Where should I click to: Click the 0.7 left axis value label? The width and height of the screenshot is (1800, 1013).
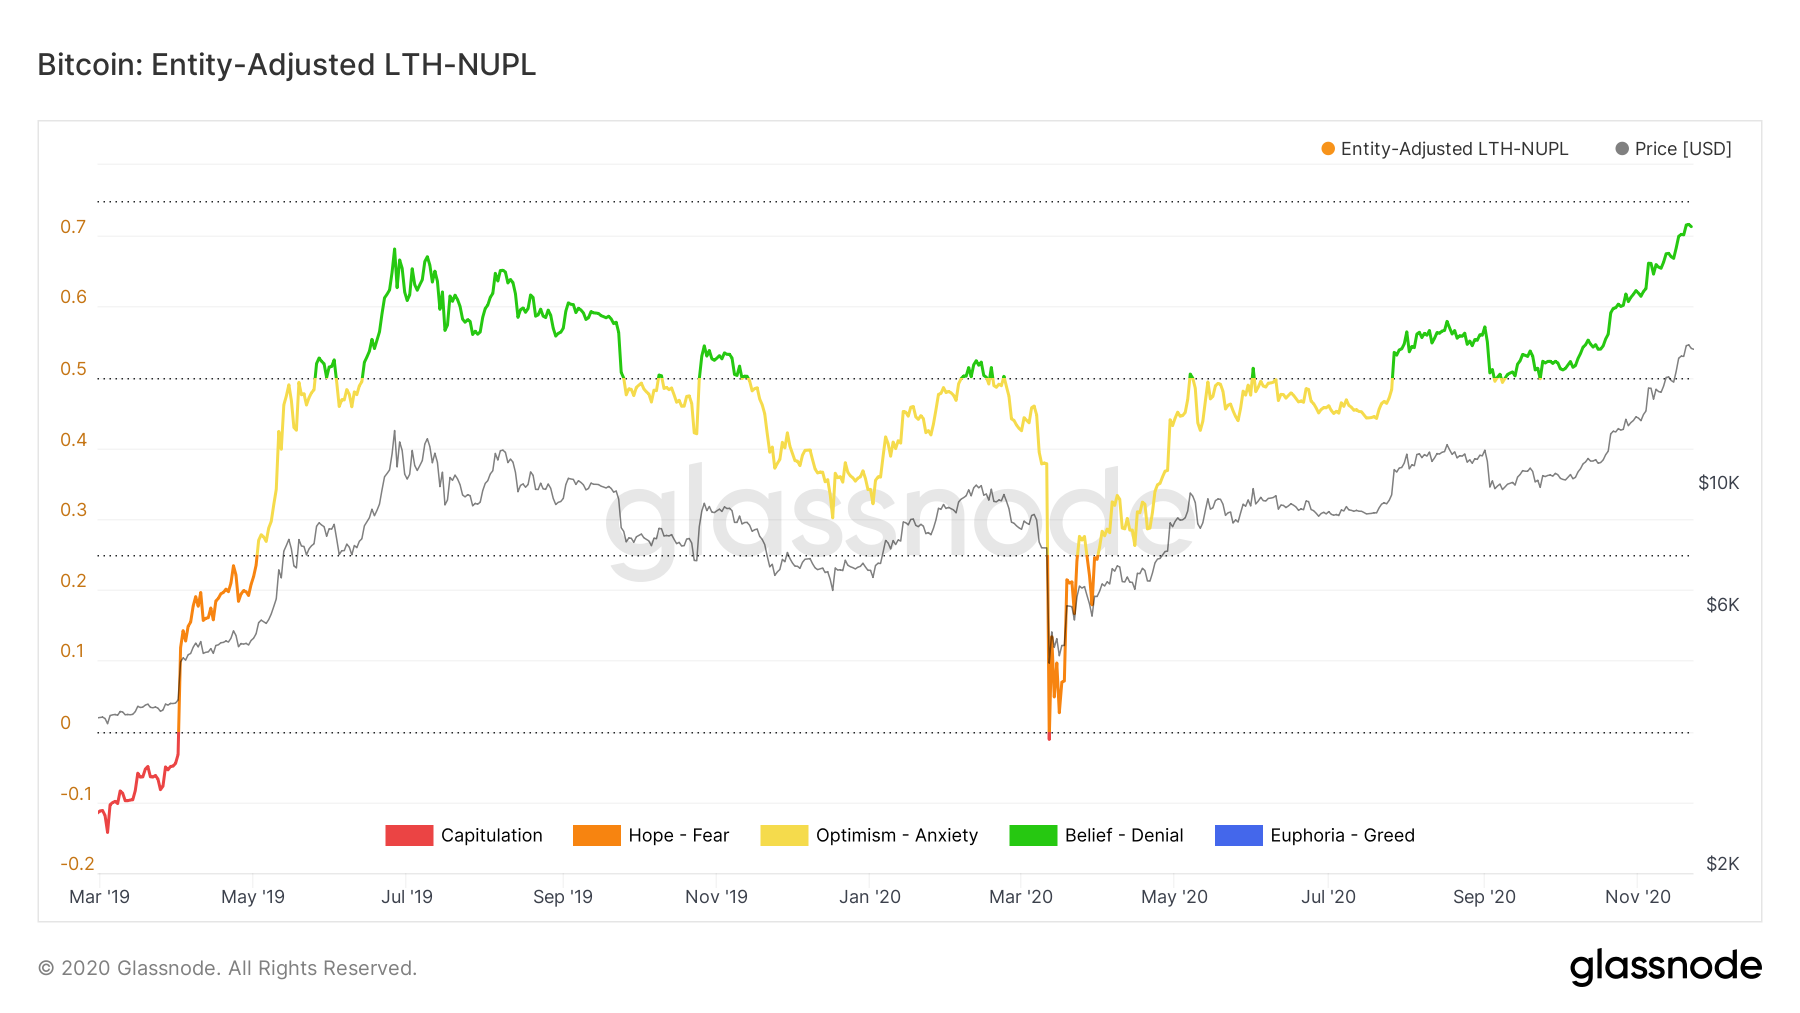[73, 227]
